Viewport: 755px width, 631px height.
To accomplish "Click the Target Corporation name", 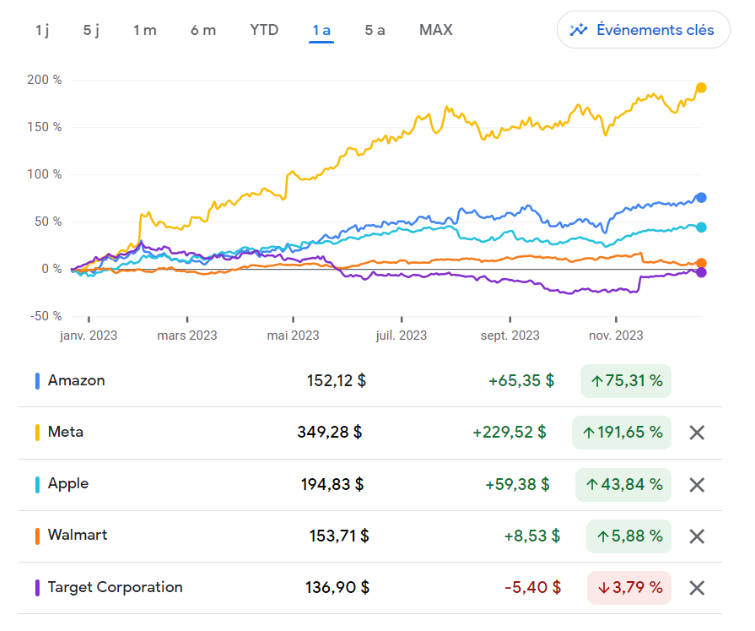I will pos(115,588).
